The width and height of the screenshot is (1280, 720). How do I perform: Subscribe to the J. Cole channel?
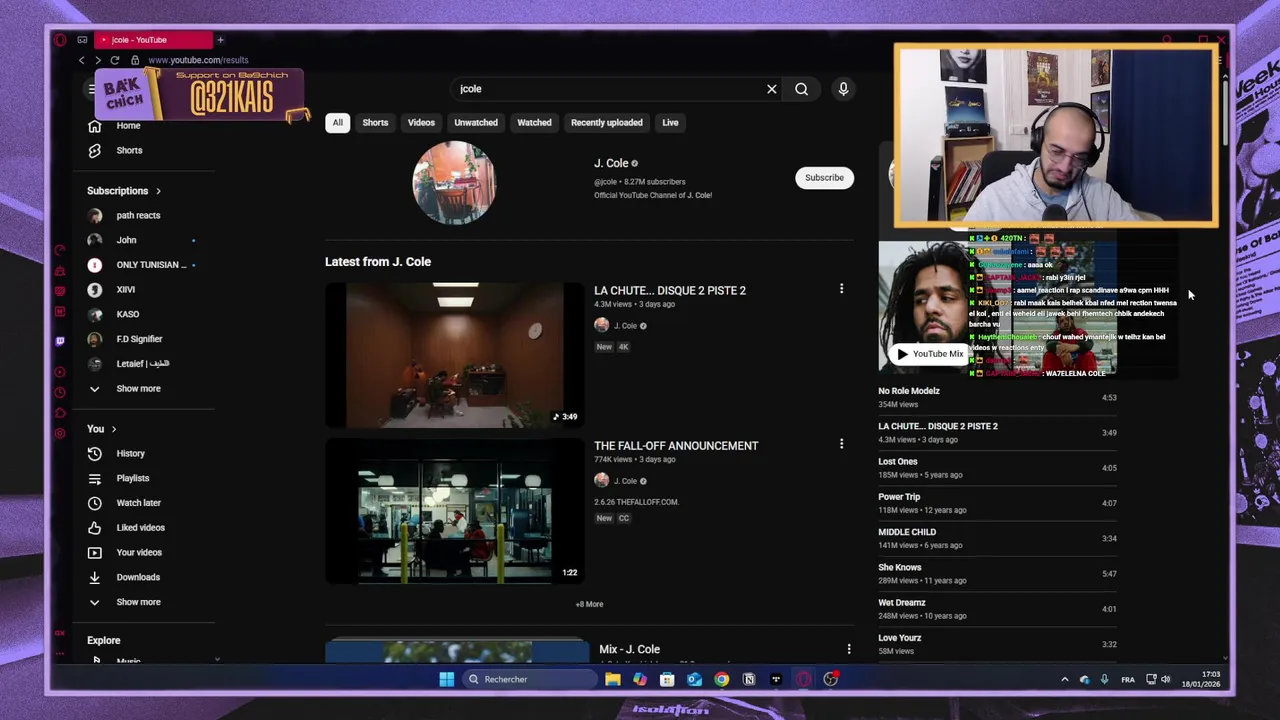pyautogui.click(x=824, y=178)
